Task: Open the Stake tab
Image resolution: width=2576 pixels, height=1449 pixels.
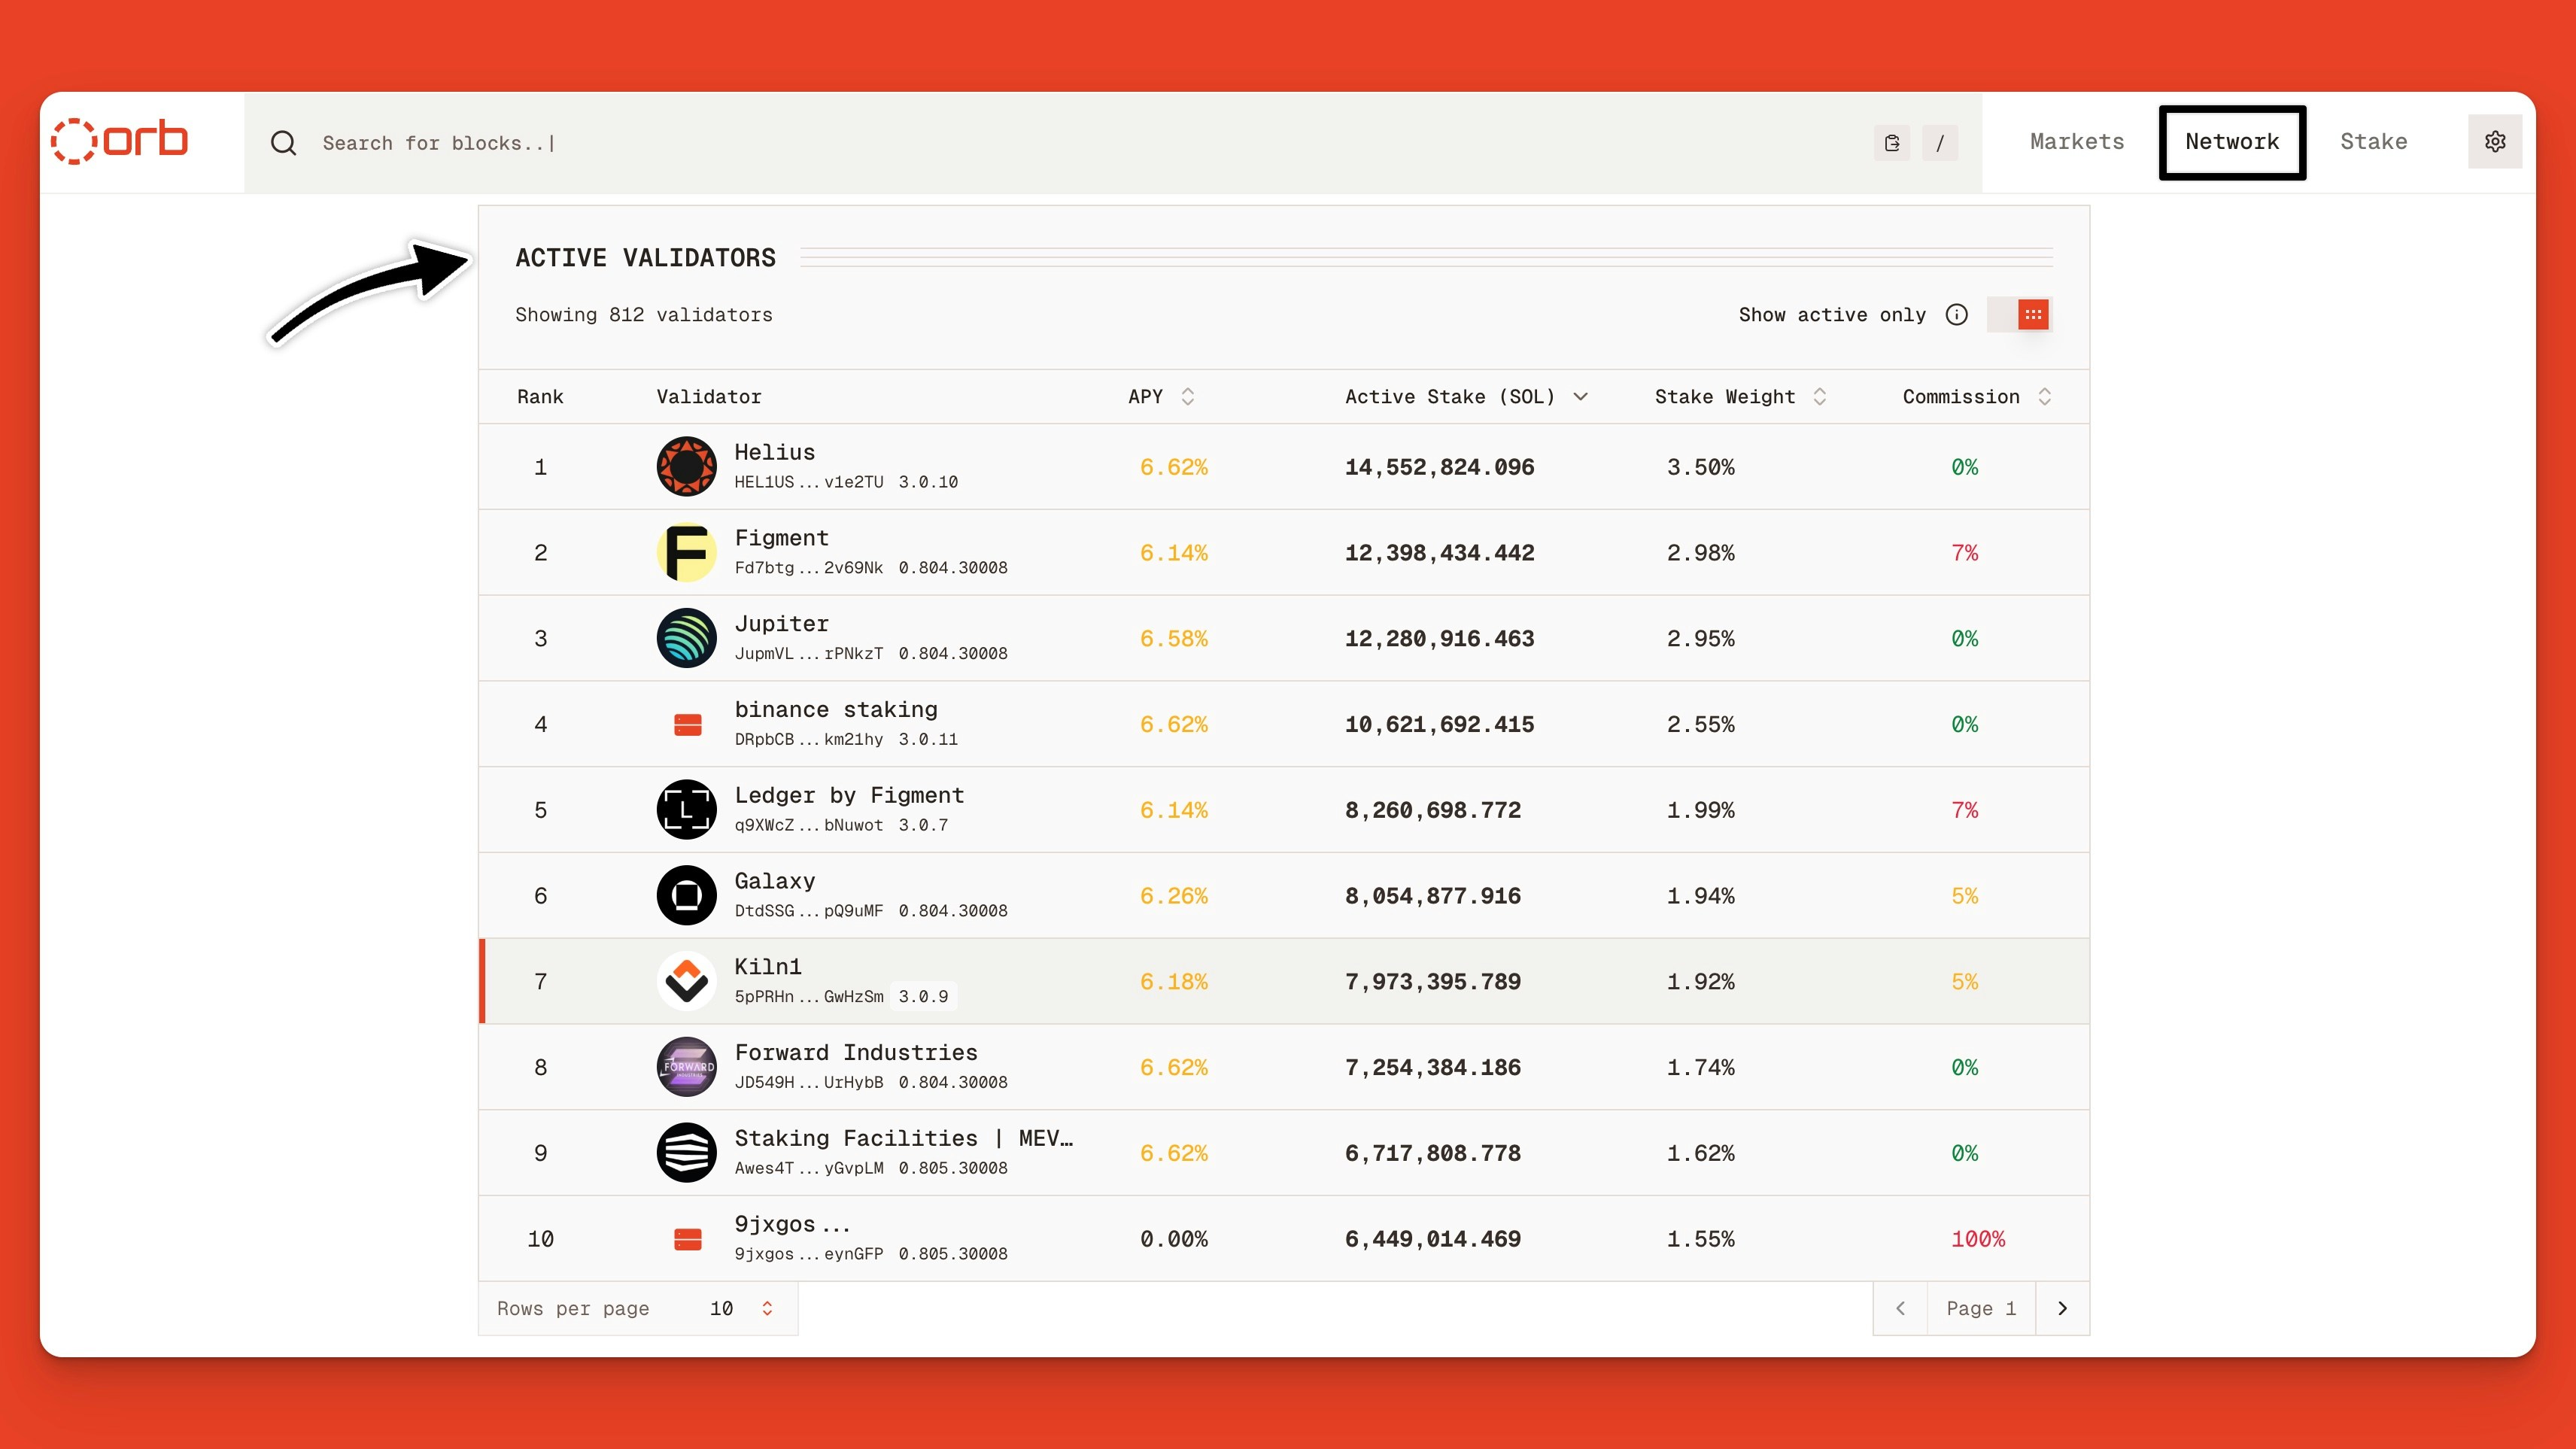Action: pos(2373,142)
